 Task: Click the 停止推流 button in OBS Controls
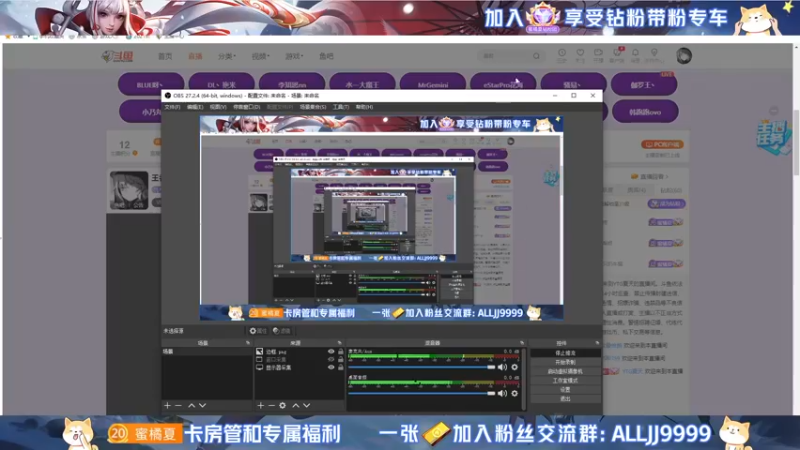point(565,353)
